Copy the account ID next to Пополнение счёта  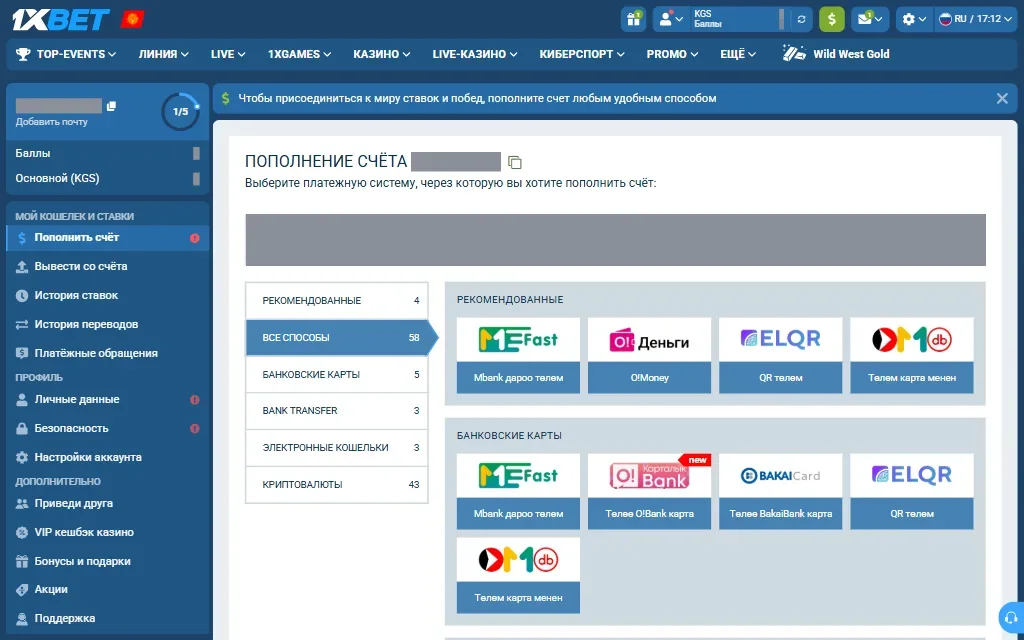515,162
